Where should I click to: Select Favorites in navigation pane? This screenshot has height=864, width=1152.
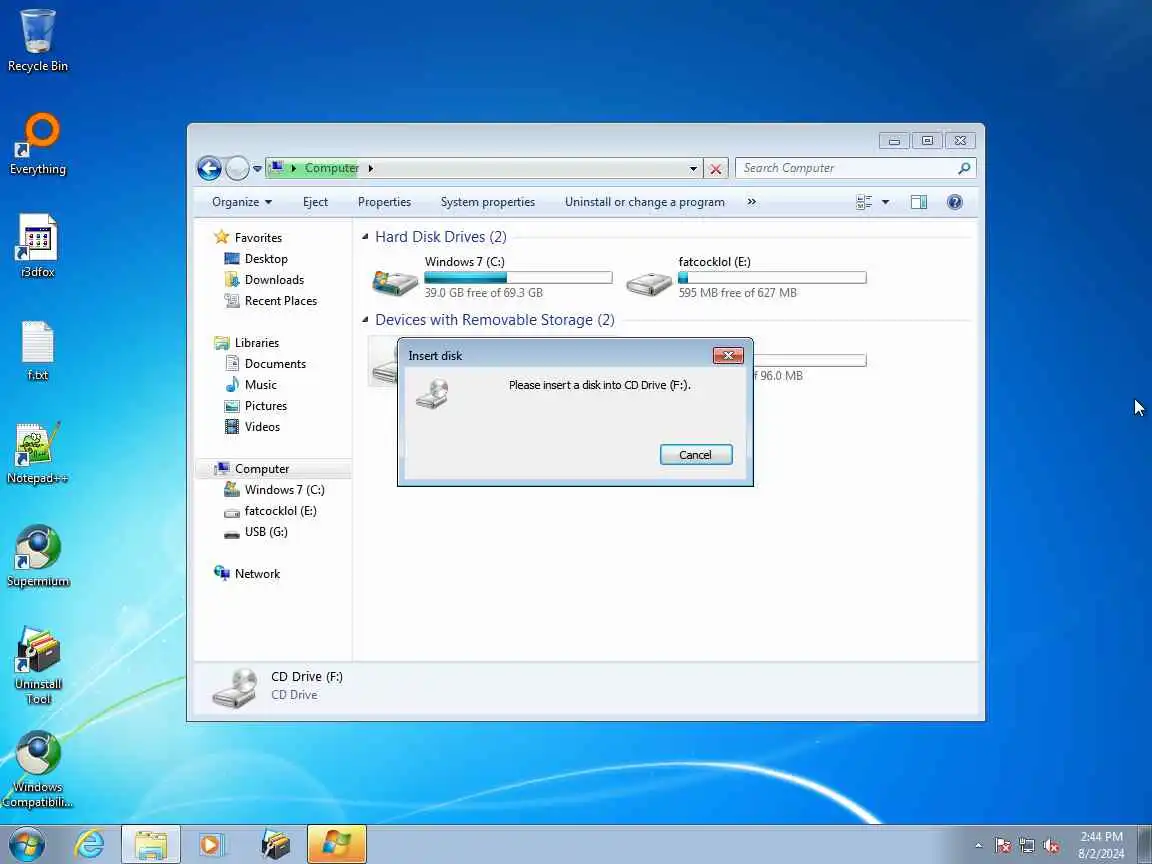(248, 237)
